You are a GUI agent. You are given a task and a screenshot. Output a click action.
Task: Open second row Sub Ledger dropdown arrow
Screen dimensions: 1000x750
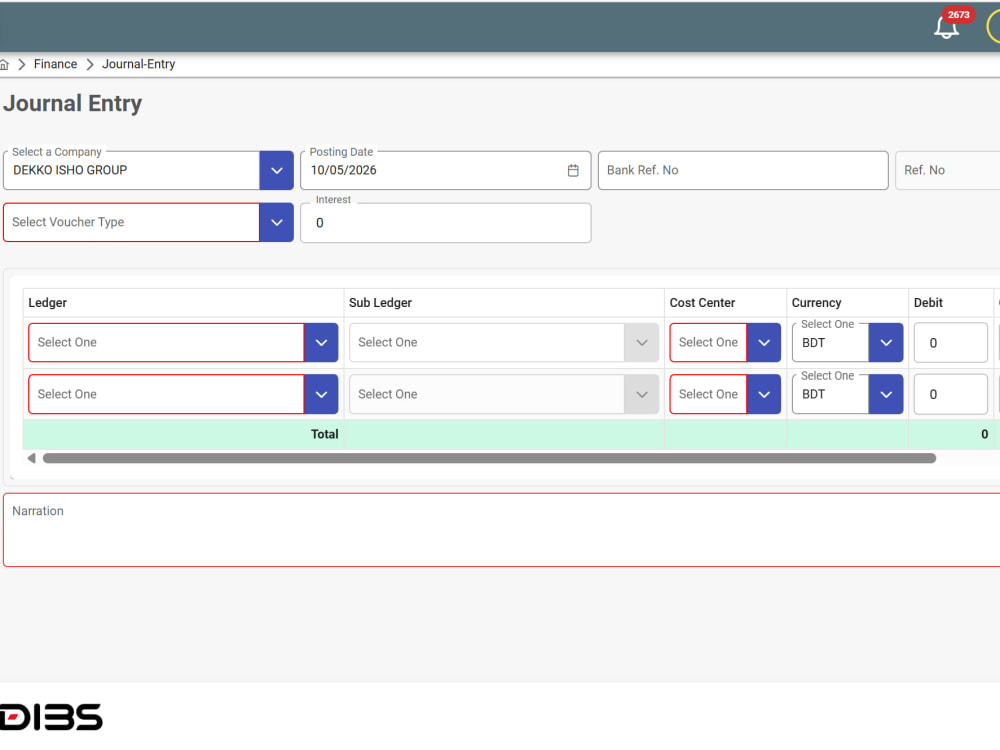tap(642, 394)
